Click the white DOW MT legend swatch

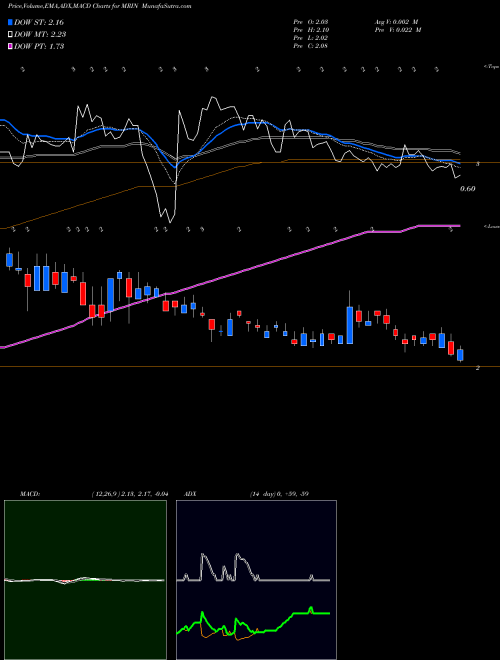[10, 34]
